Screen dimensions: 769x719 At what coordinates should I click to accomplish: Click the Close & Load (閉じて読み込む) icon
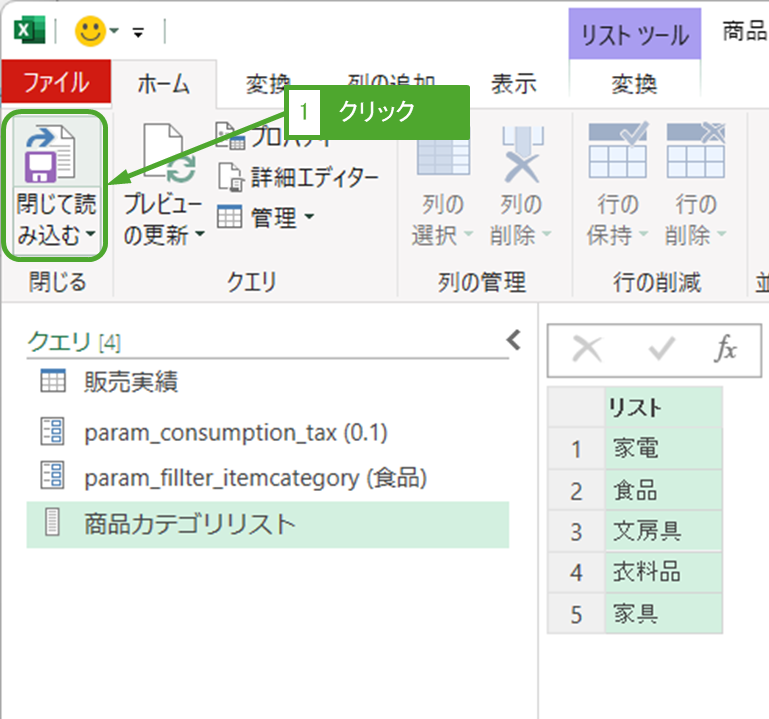[55, 156]
